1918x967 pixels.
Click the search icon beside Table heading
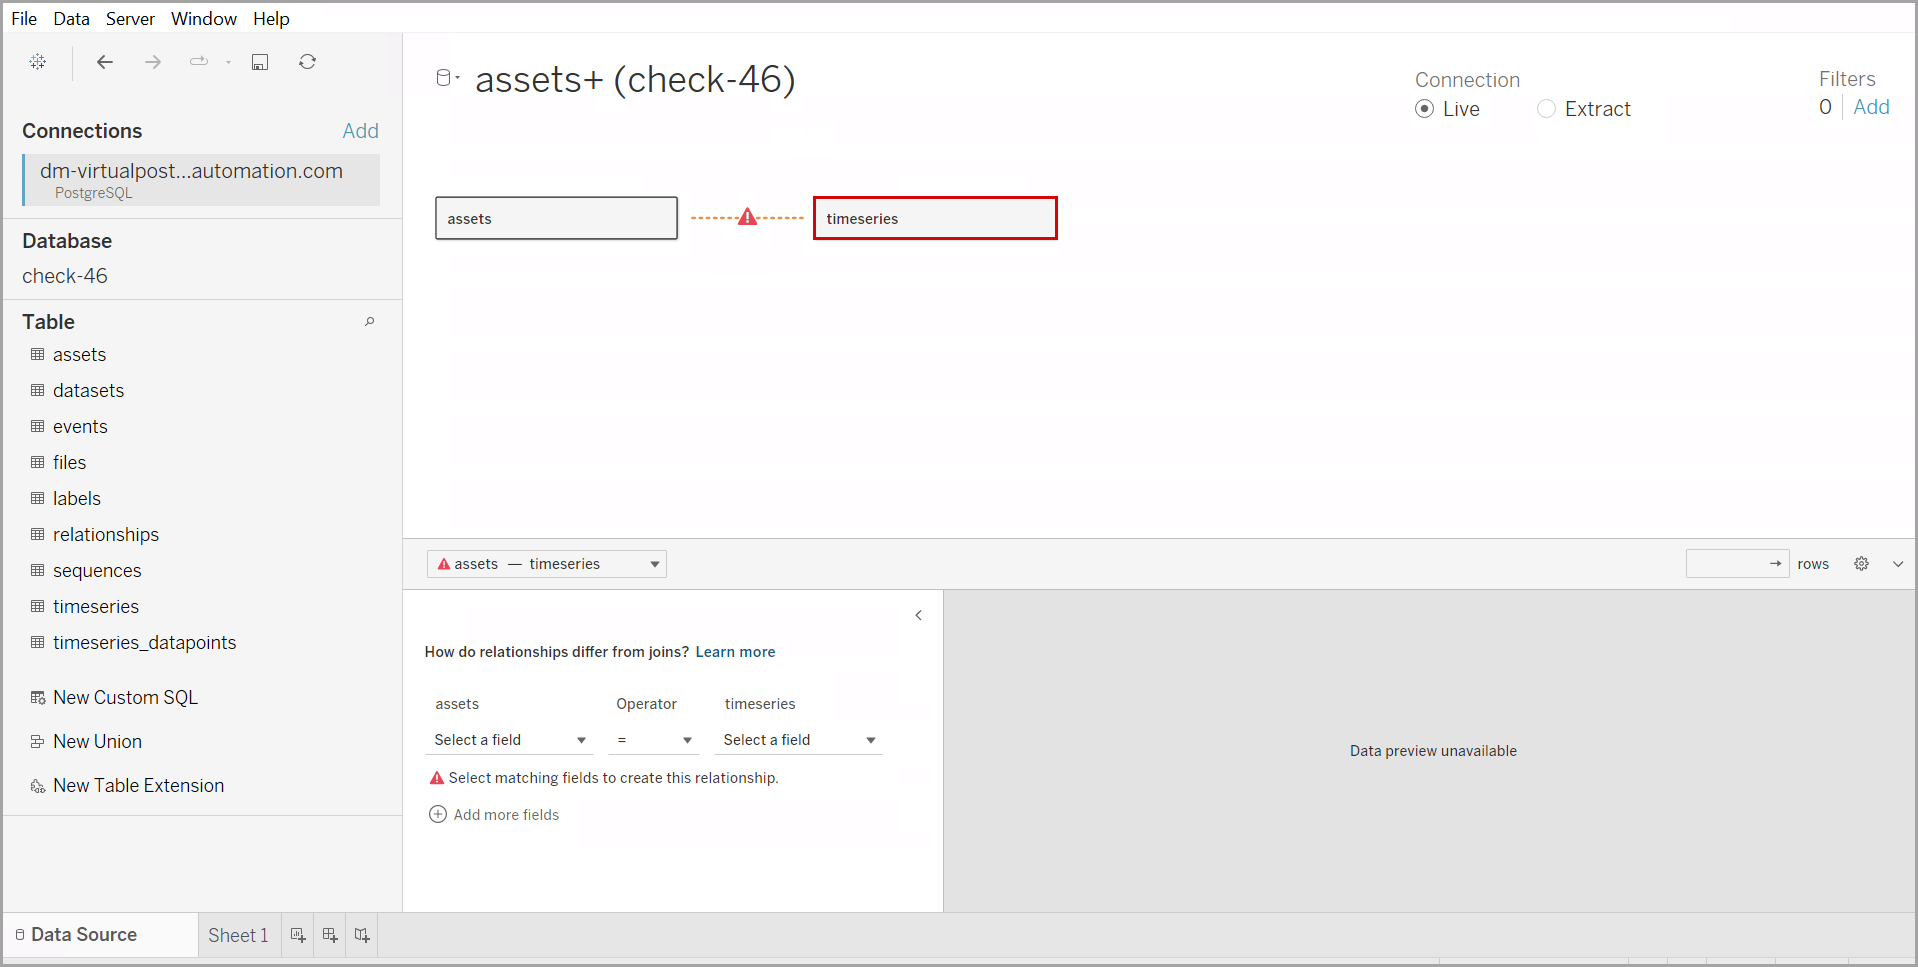pyautogui.click(x=369, y=322)
